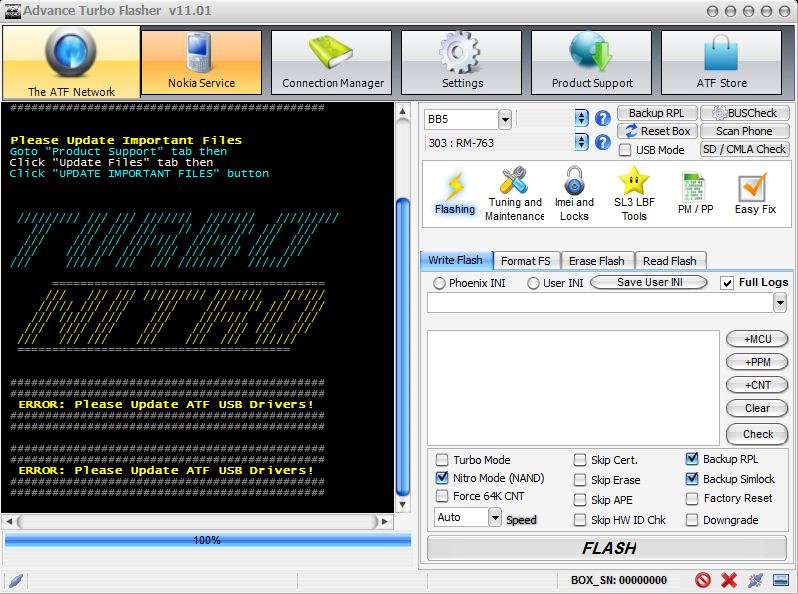Click Save User INI button
This screenshot has height=594, width=798.
click(x=649, y=282)
